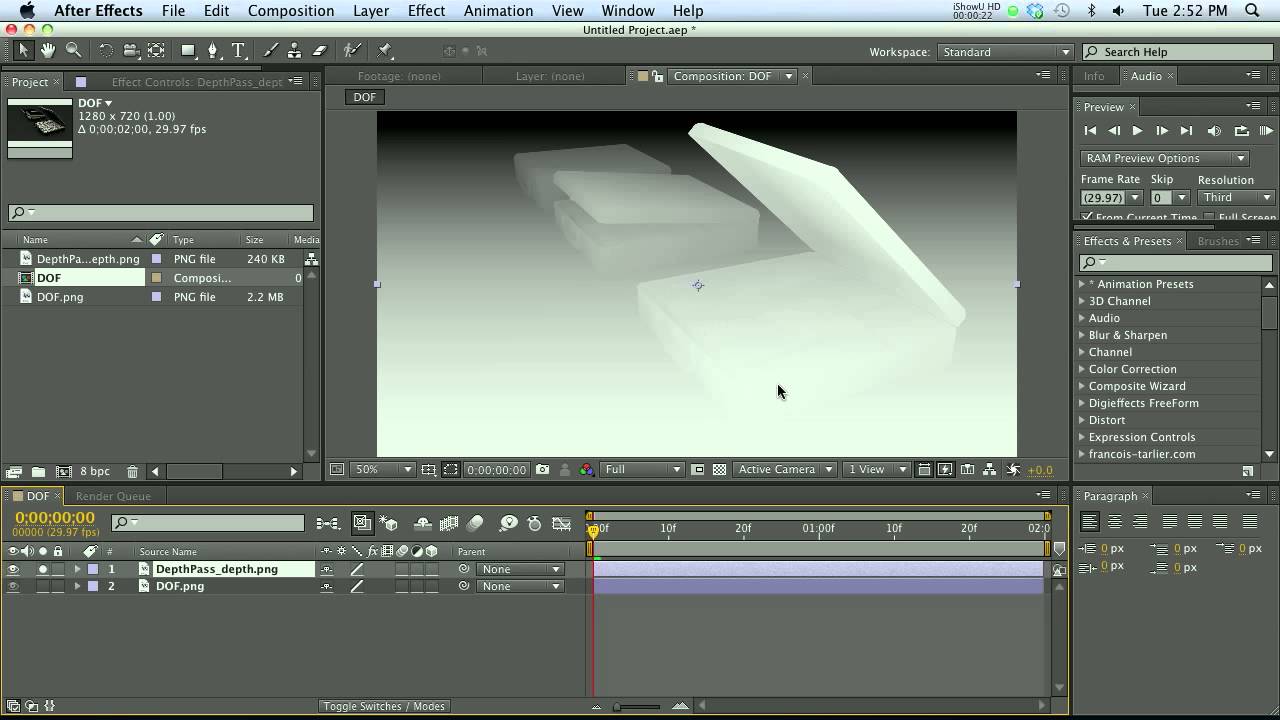Click the current time indicator in the timeline
Image resolution: width=1280 pixels, height=720 pixels.
click(x=593, y=531)
